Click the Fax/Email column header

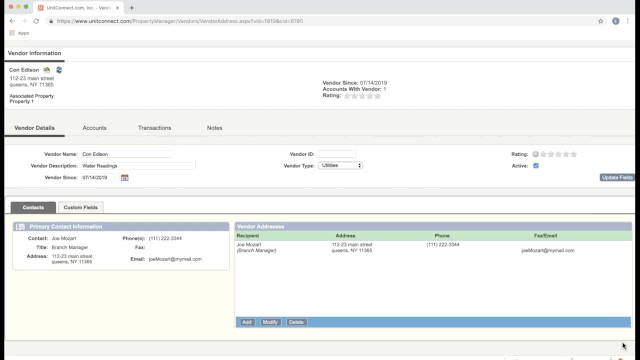tap(545, 236)
